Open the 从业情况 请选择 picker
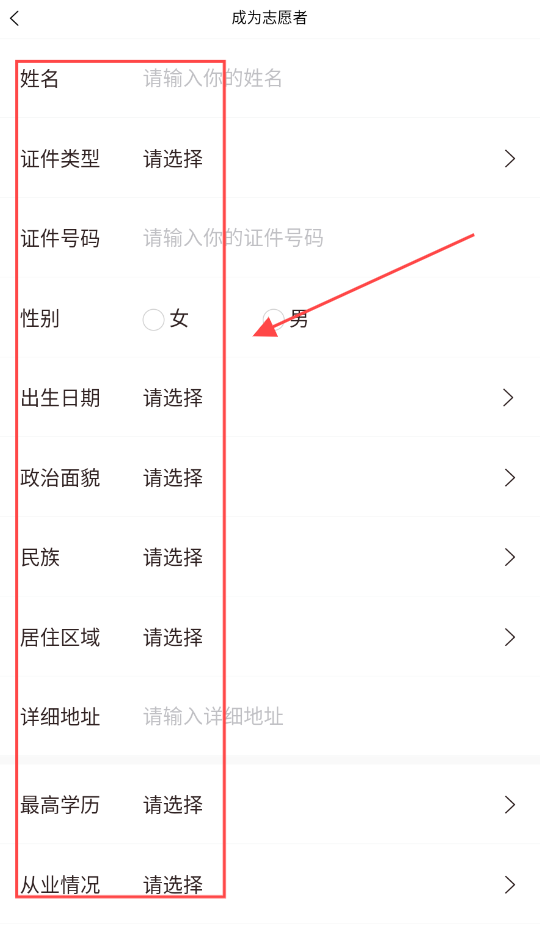This screenshot has height=948, width=540. 173,885
